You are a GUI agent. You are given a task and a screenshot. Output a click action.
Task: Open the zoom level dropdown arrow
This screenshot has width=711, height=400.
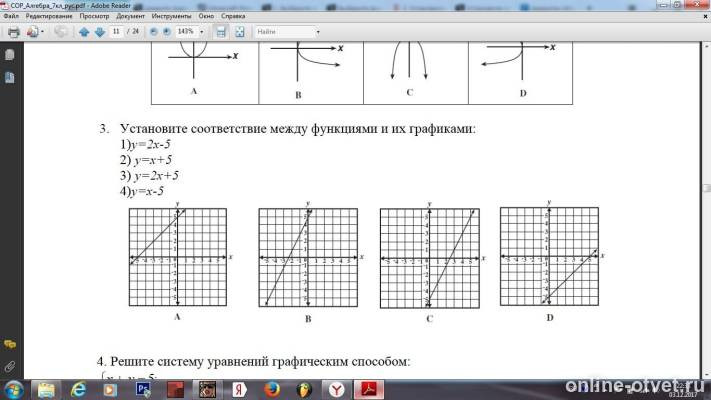click(202, 32)
